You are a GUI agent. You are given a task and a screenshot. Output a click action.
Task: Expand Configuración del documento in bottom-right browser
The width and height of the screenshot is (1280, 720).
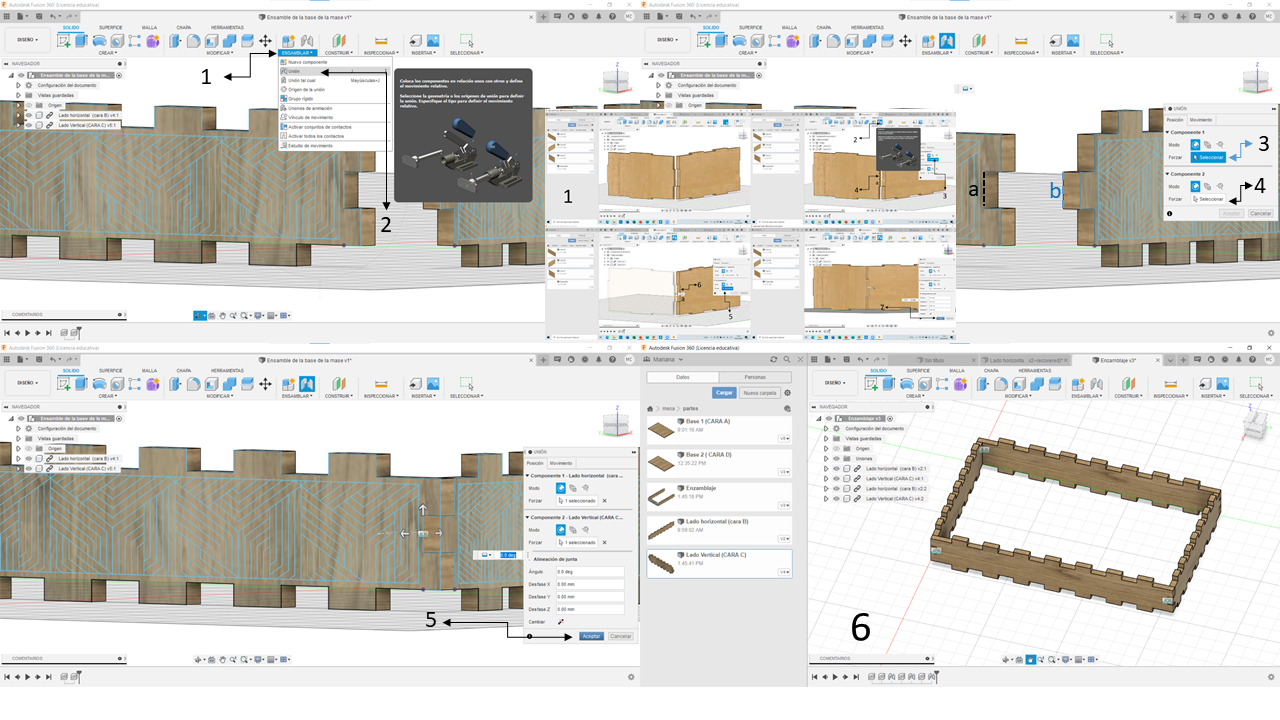[826, 428]
